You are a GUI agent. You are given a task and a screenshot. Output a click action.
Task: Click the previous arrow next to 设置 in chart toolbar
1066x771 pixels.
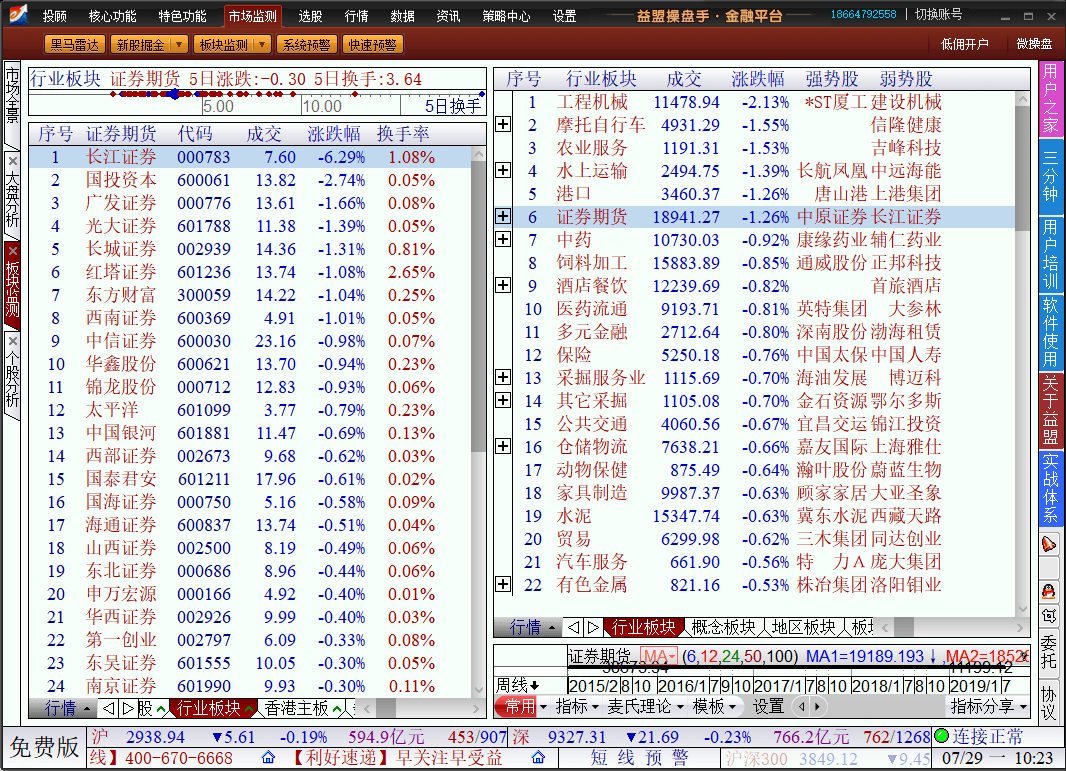[802, 706]
